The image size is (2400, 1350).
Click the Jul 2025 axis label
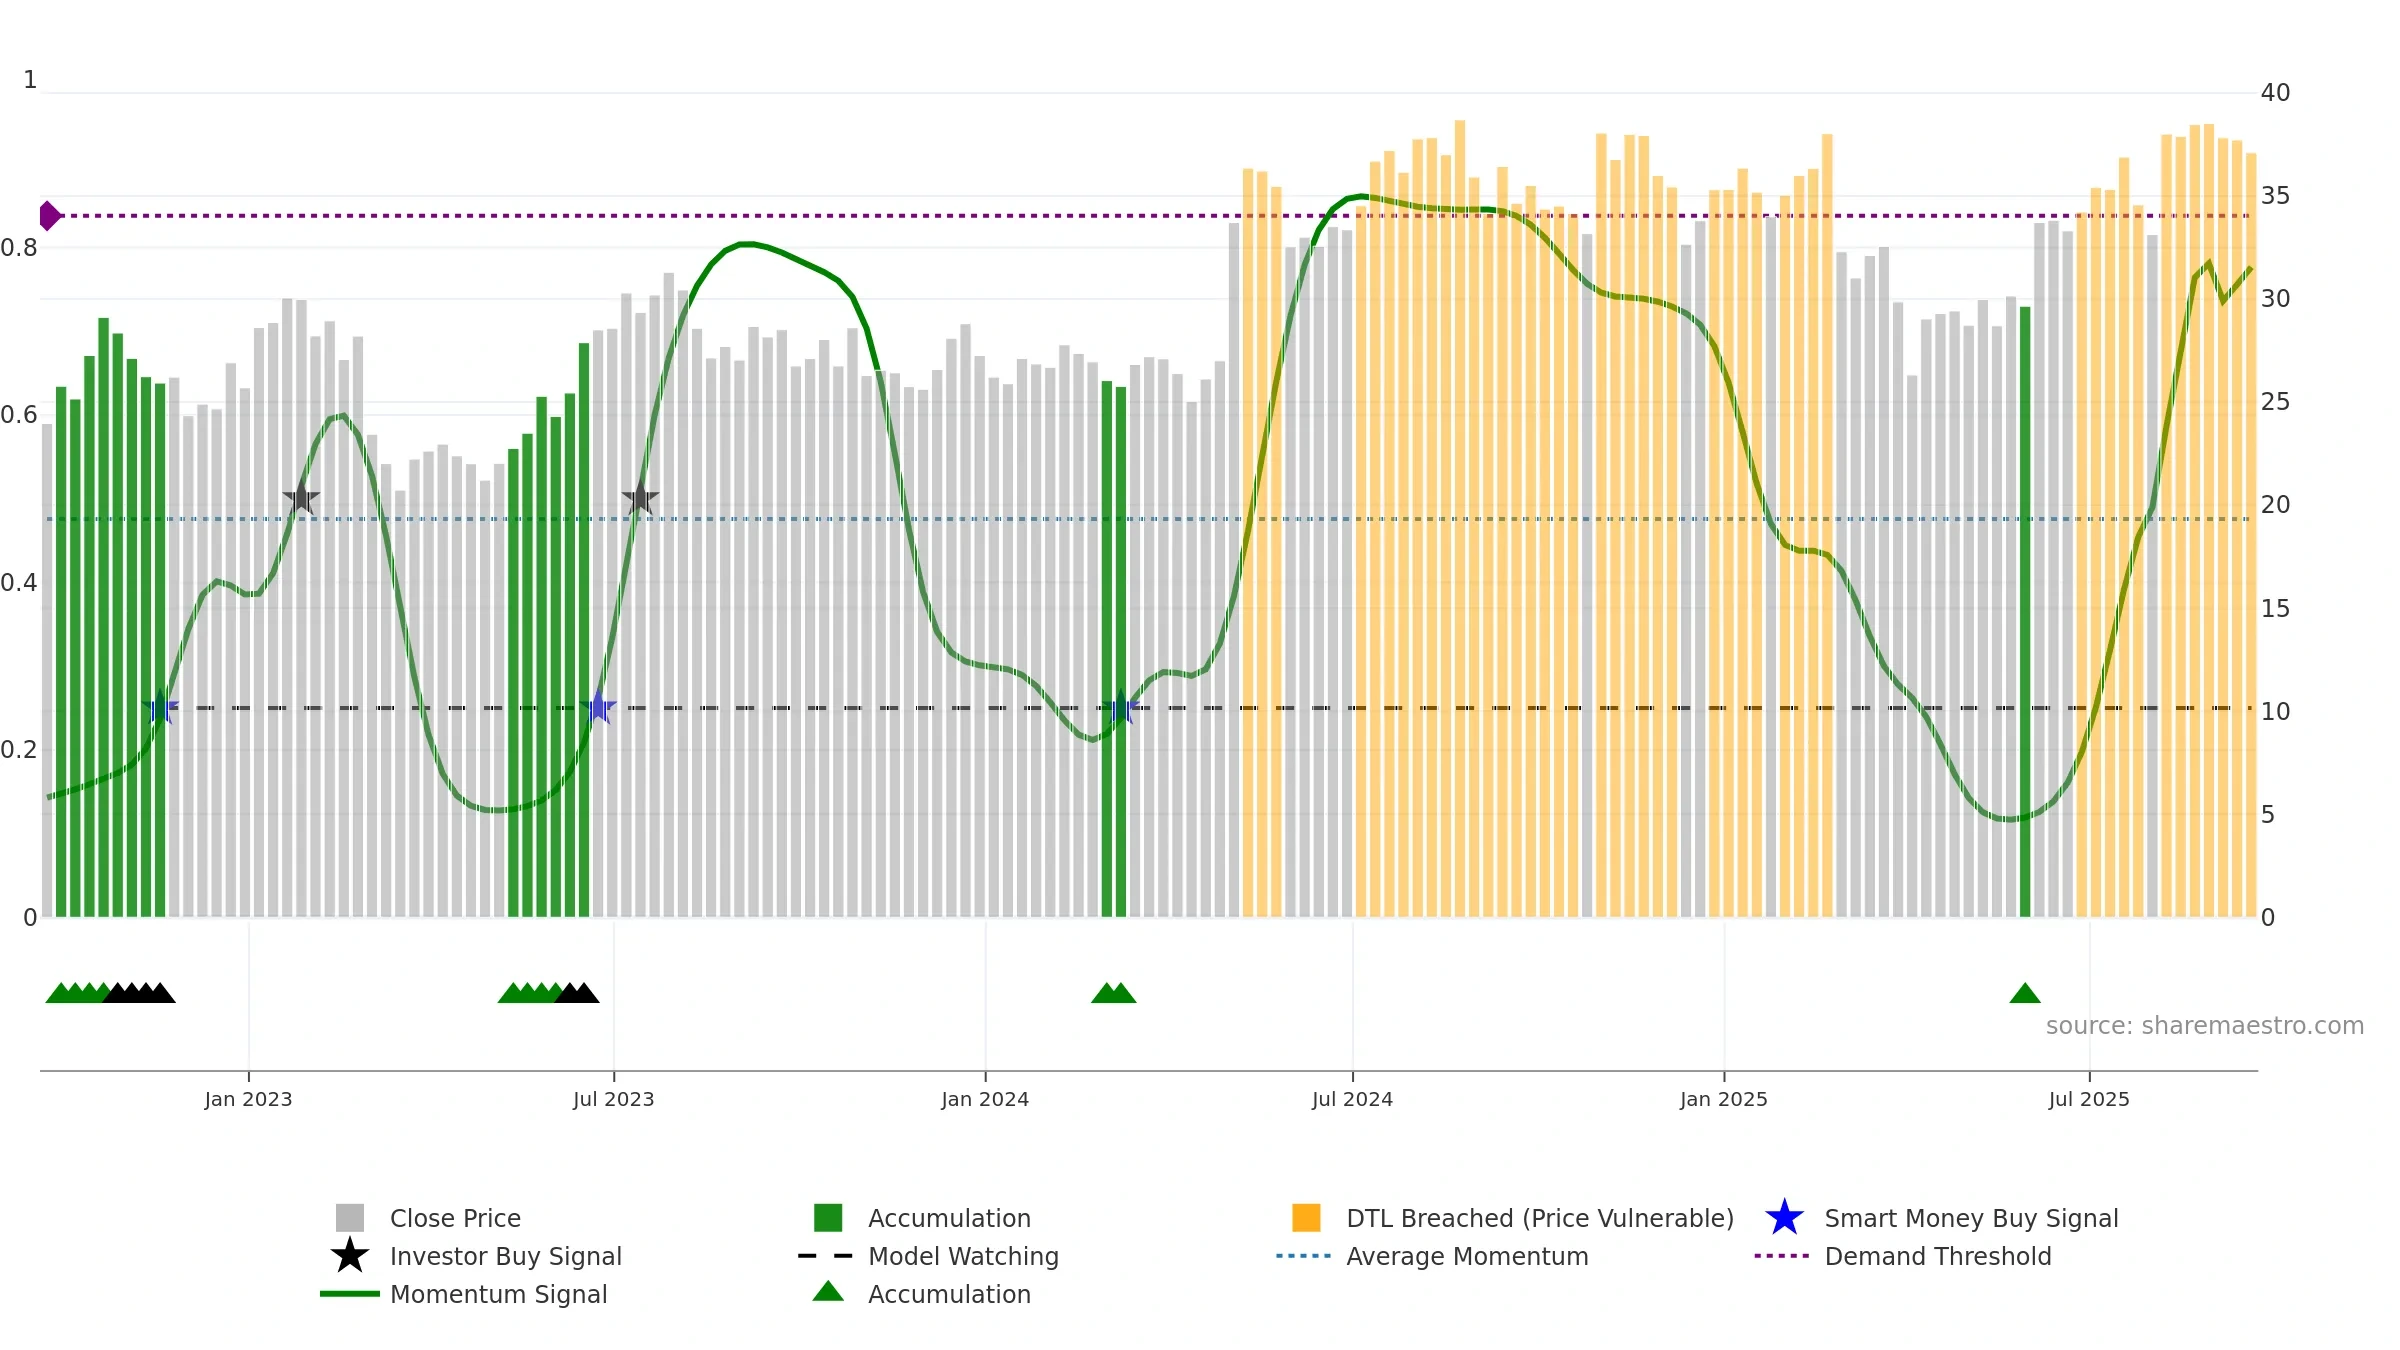pos(2089,1100)
